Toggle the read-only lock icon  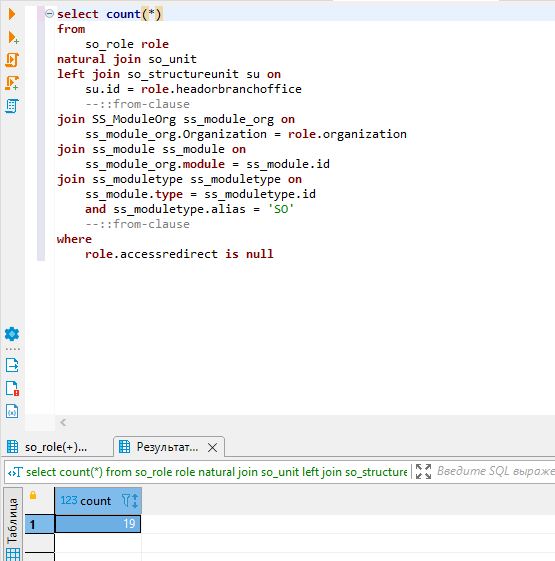[x=33, y=495]
